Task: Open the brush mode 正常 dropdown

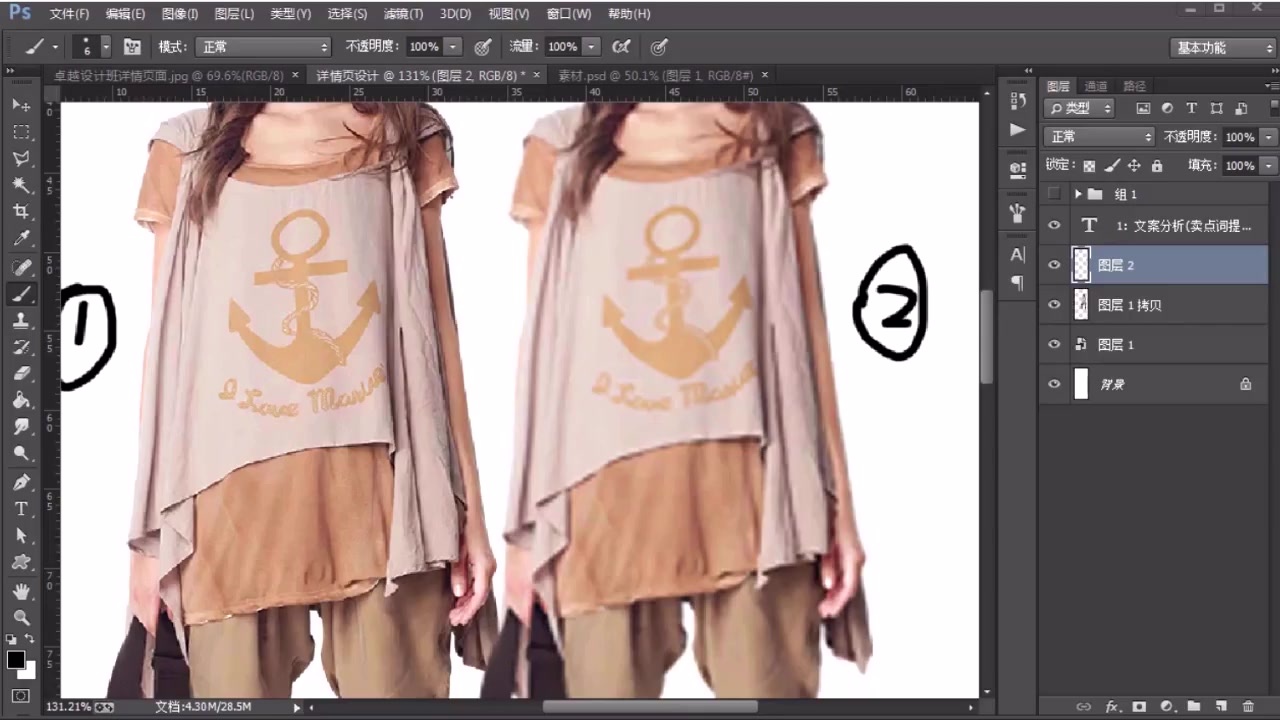Action: click(x=264, y=47)
